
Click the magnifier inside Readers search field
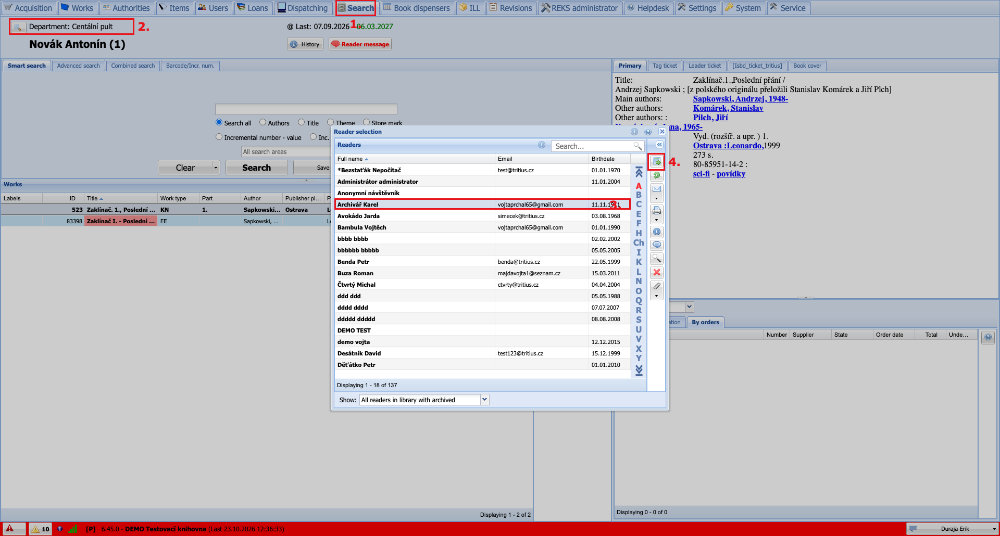pyautogui.click(x=638, y=146)
